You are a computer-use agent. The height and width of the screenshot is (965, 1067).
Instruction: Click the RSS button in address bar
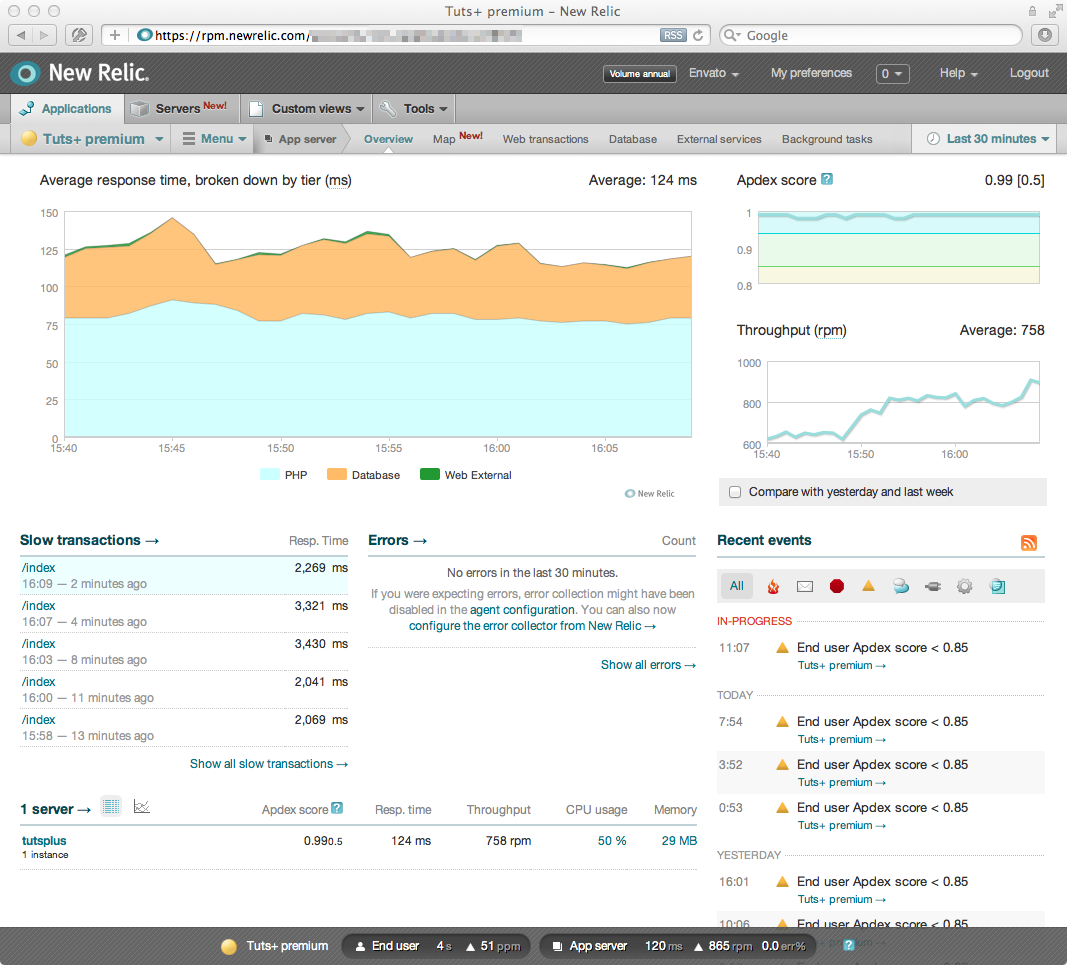tap(672, 35)
